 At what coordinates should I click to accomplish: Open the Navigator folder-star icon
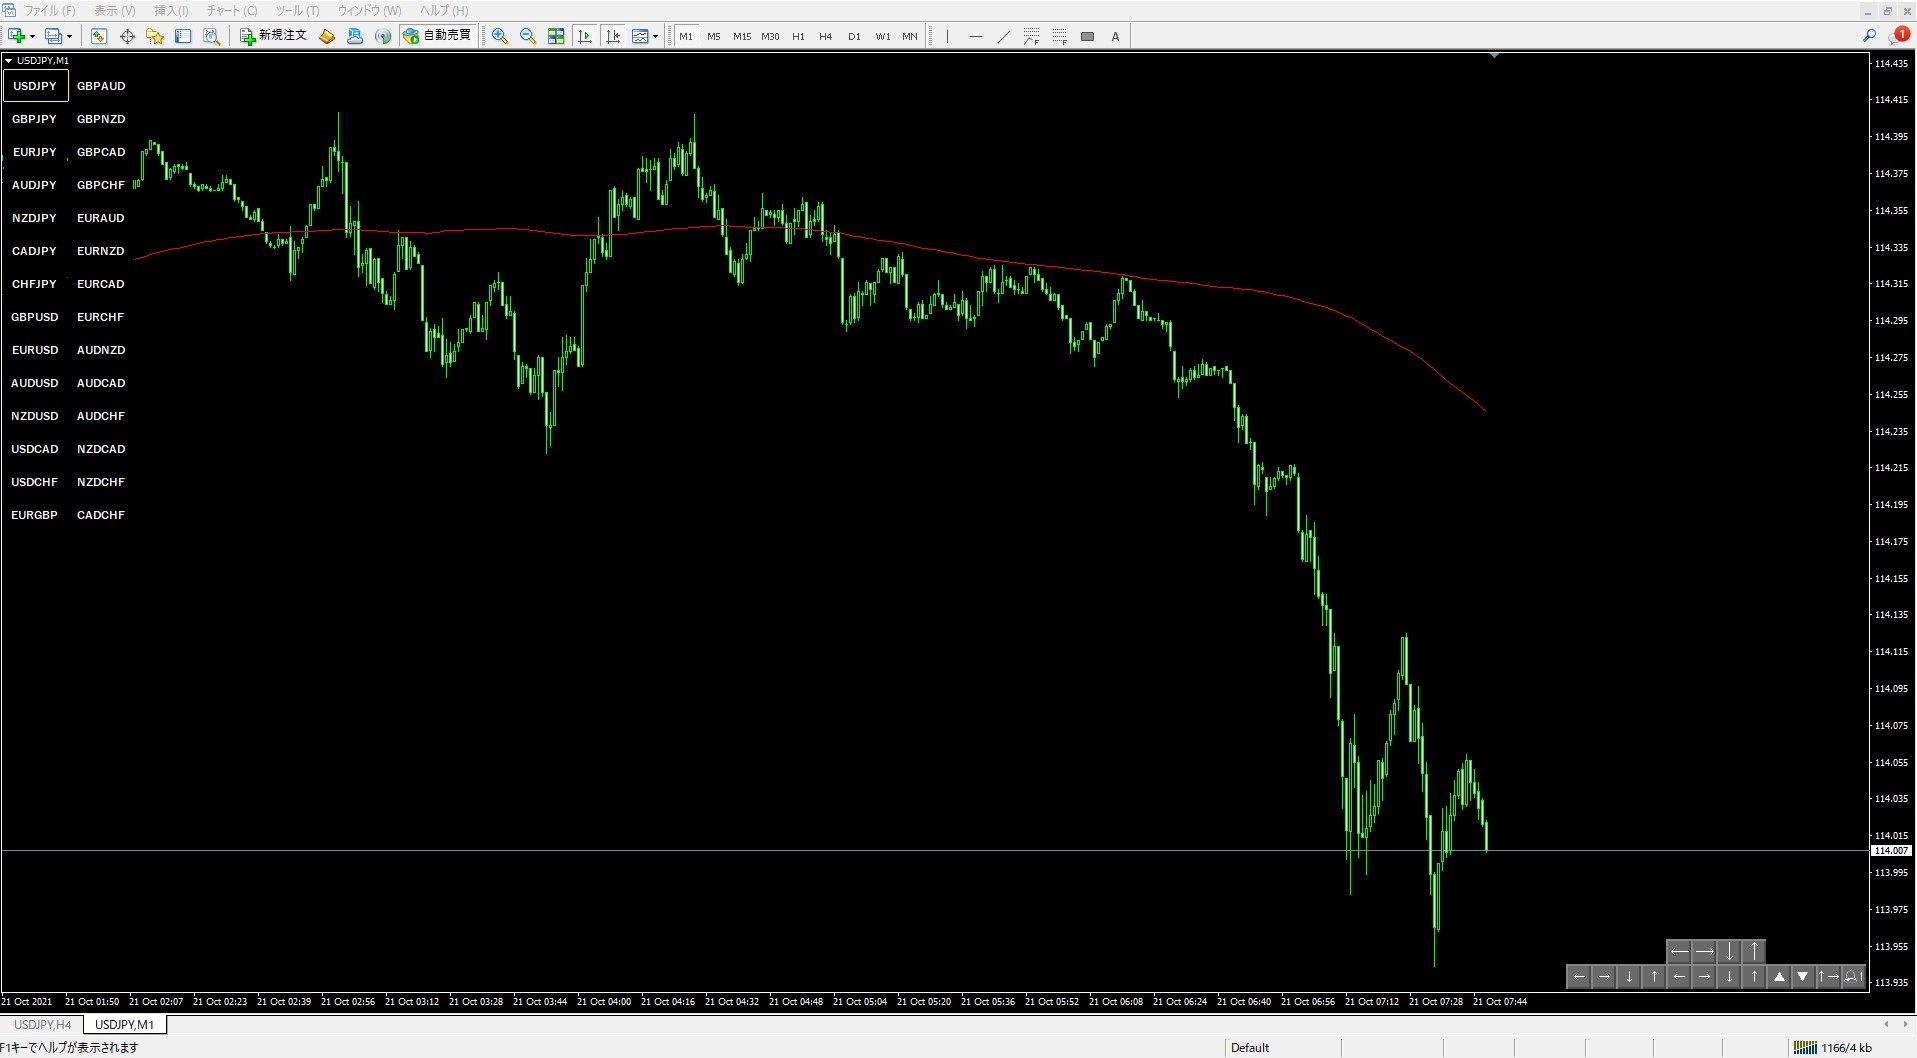[x=155, y=36]
